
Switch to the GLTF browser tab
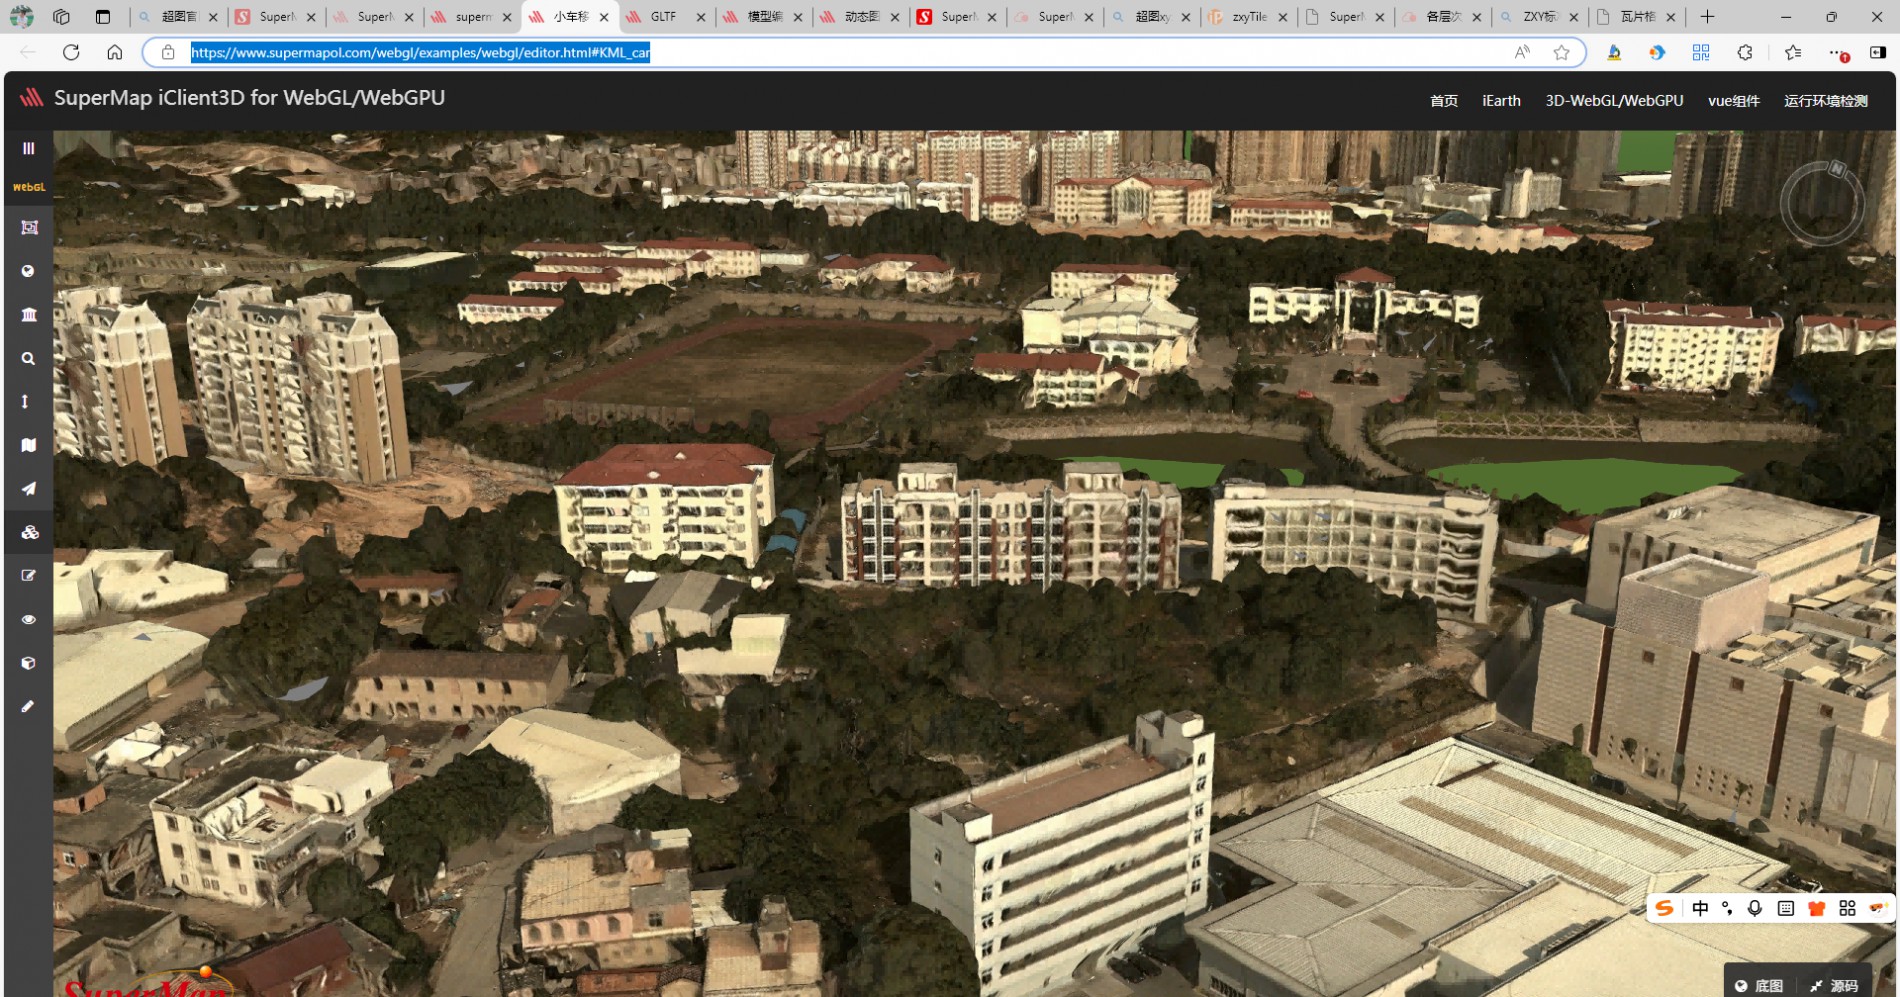[663, 17]
